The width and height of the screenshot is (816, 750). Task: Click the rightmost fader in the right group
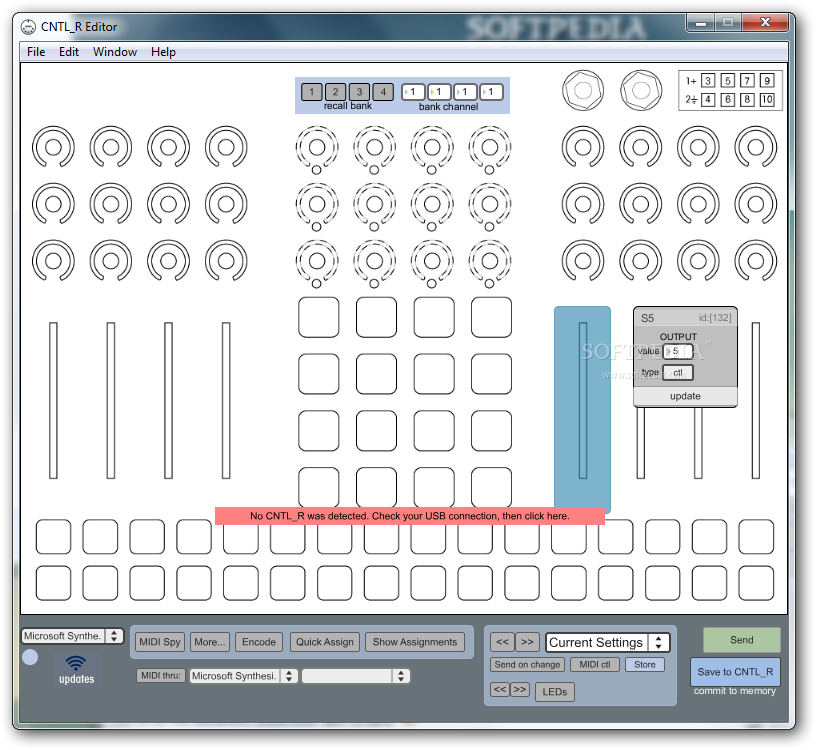point(756,400)
